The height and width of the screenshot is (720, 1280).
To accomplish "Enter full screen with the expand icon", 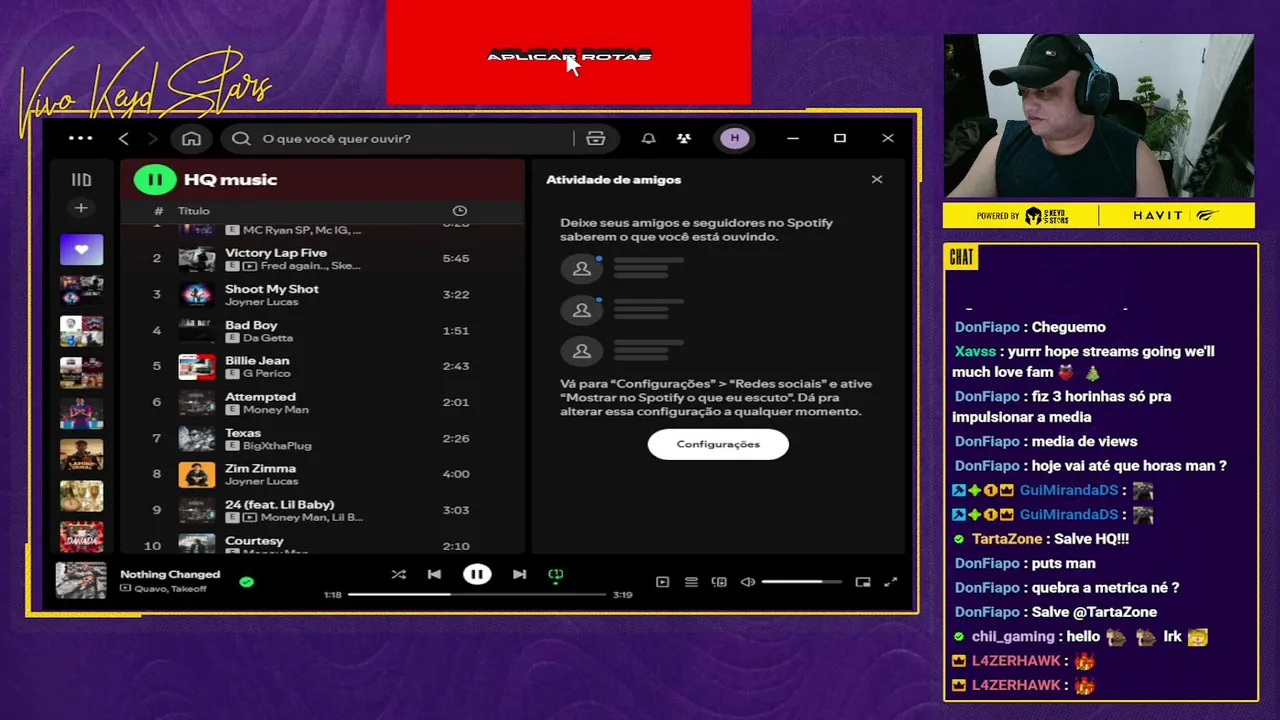I will pos(891,582).
